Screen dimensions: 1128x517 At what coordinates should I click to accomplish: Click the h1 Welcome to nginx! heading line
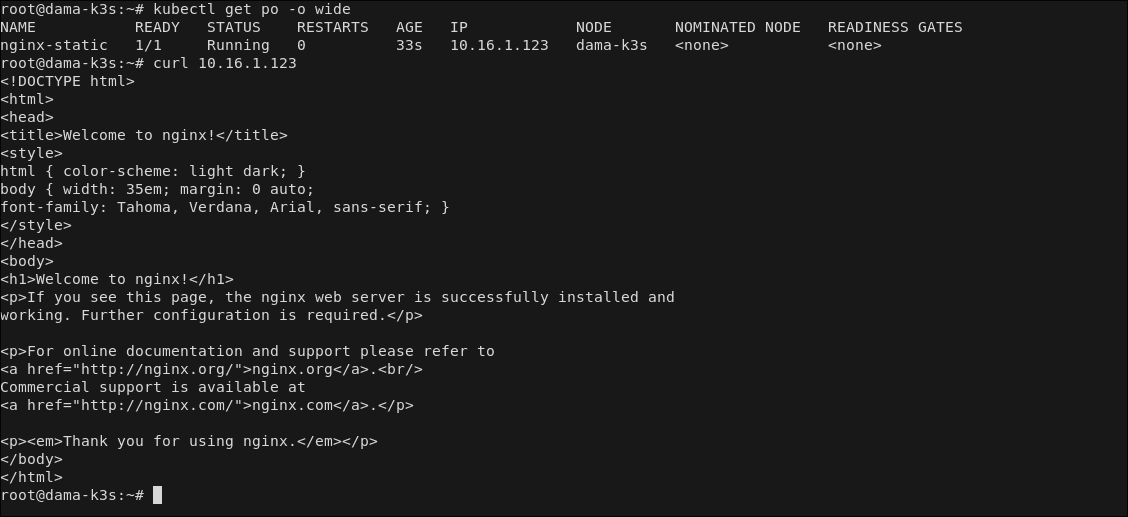pyautogui.click(x=117, y=279)
